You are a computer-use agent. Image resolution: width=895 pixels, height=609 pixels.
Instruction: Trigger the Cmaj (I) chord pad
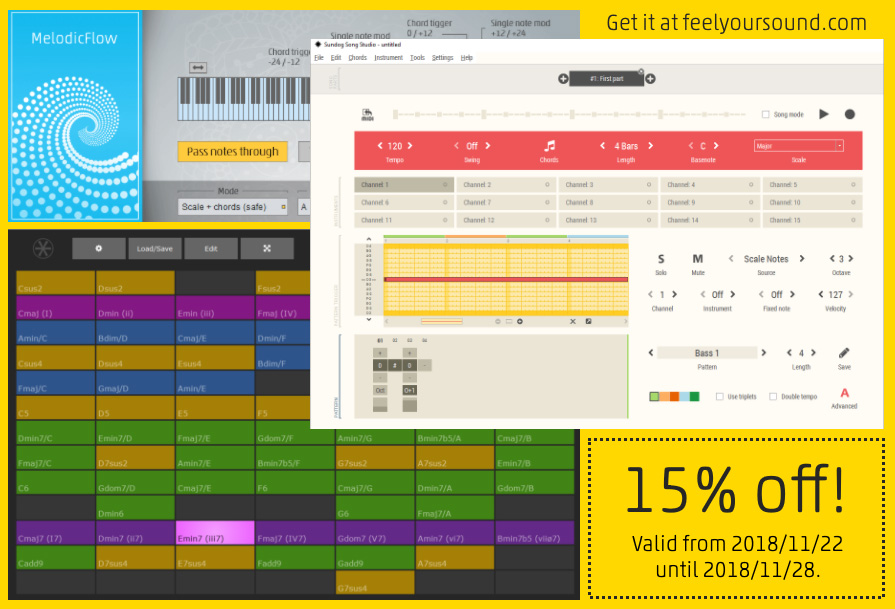(x=55, y=308)
